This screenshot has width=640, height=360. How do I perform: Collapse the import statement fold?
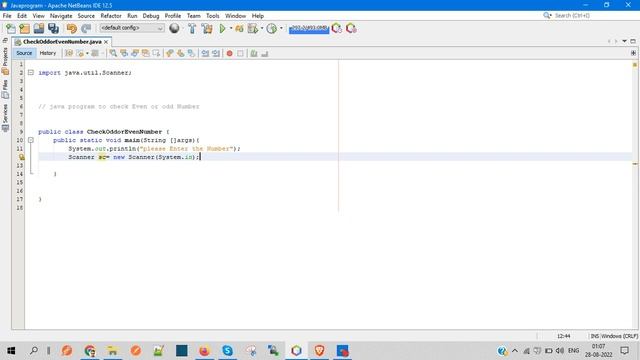tap(31, 73)
